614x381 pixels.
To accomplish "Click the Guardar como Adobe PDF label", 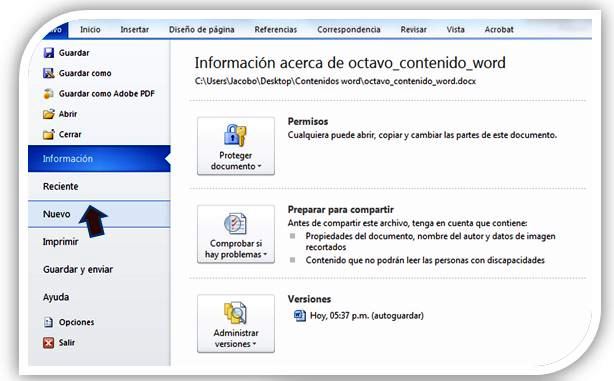I will click(x=107, y=94).
